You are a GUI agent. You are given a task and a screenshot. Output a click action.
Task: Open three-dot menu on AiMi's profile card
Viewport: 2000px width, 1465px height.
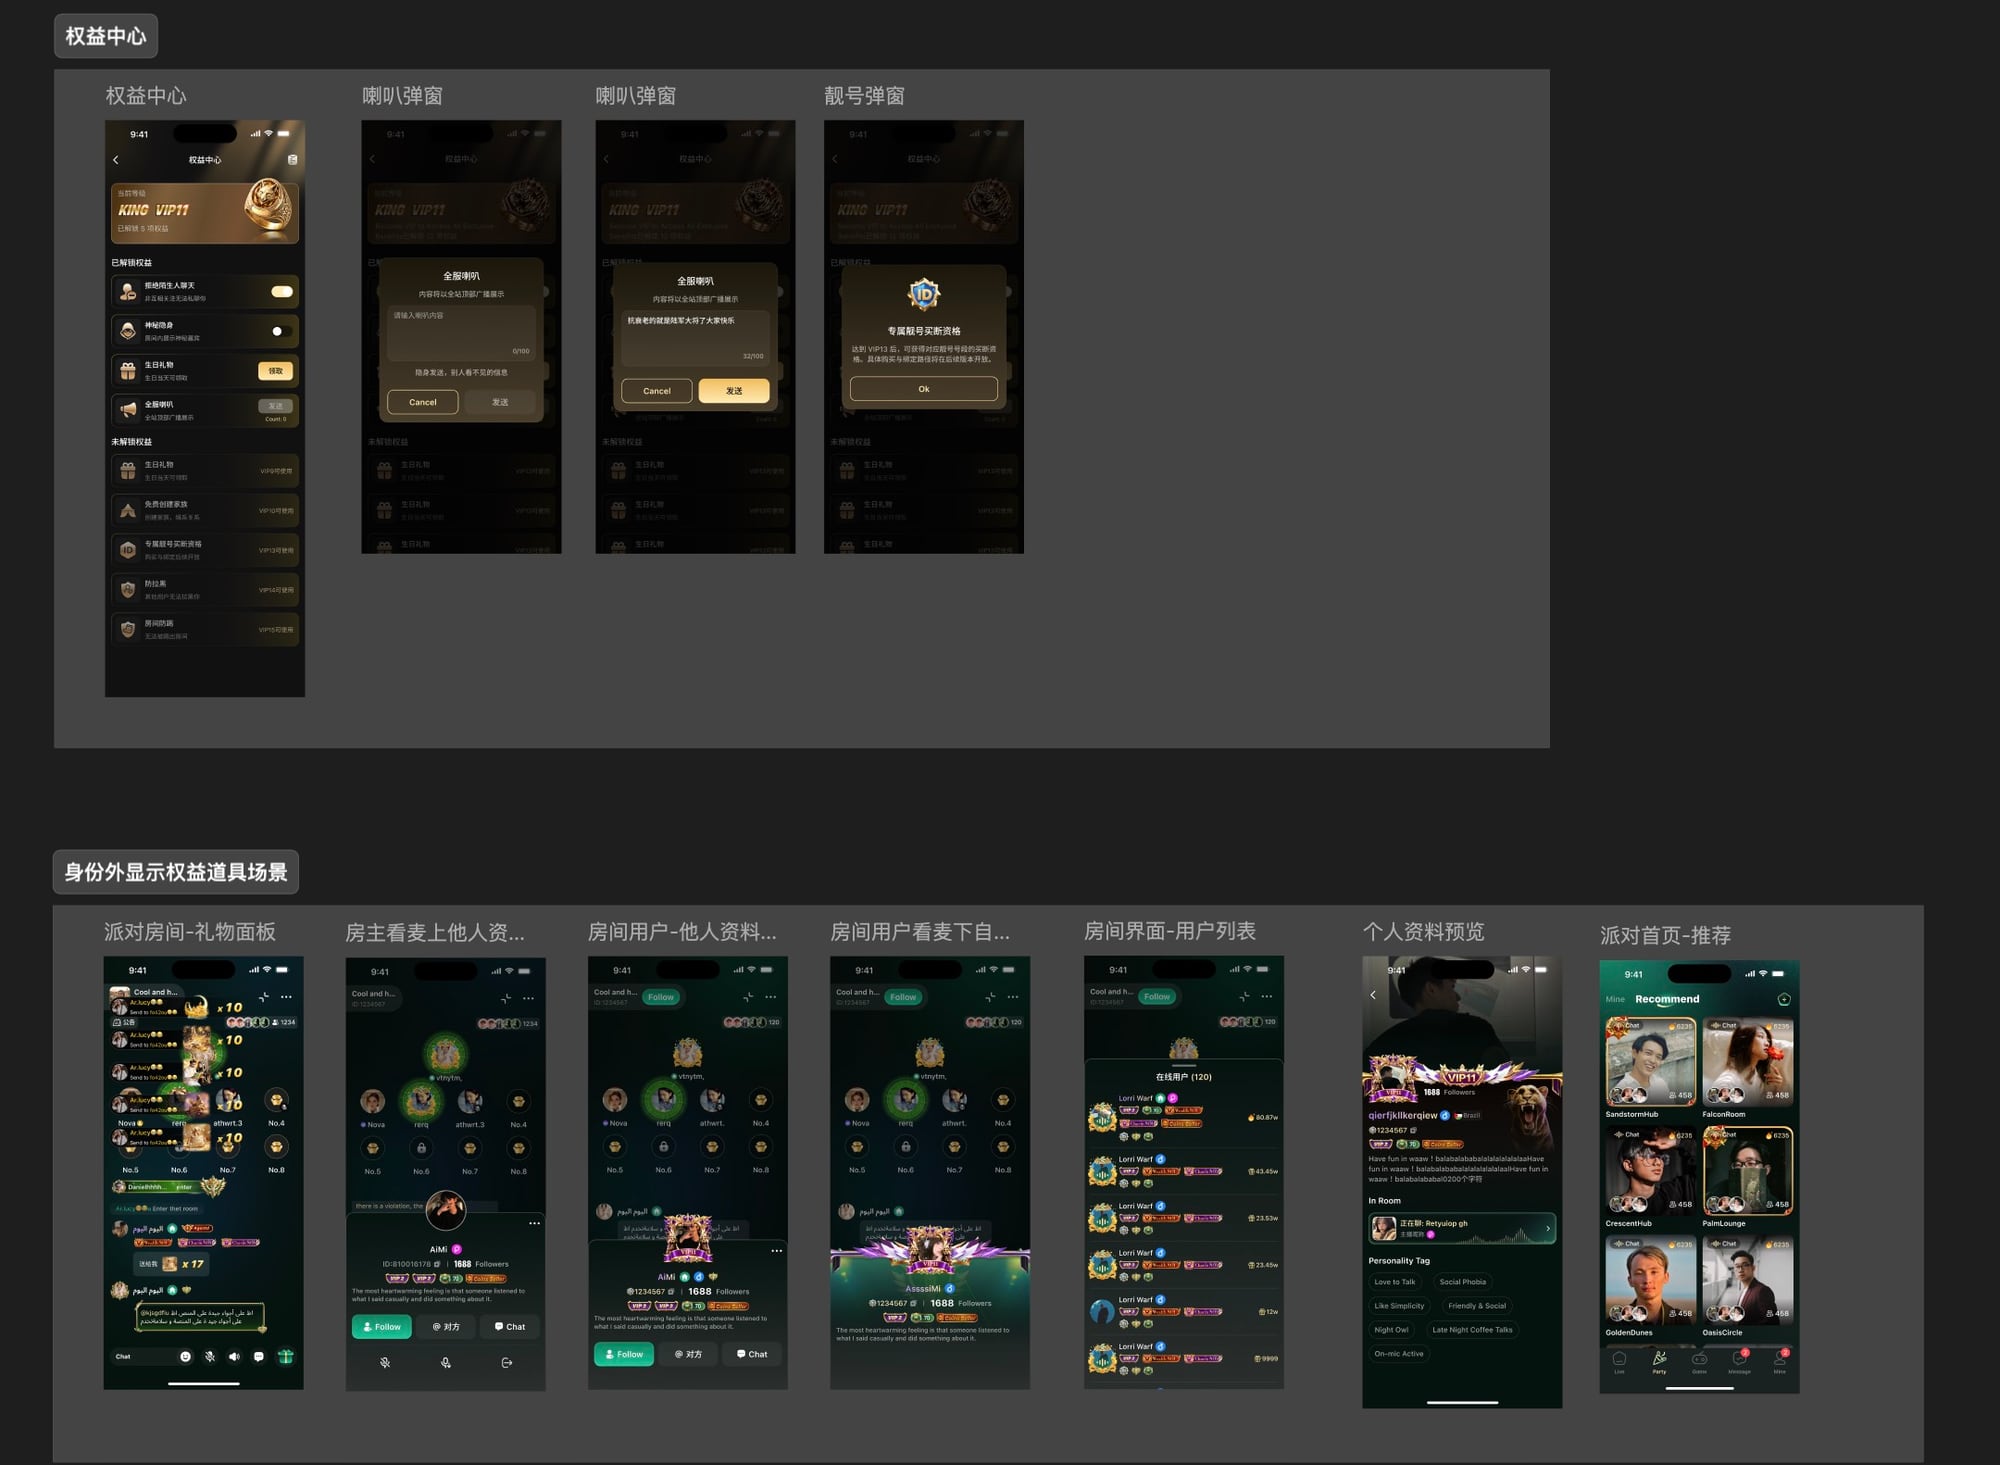pyautogui.click(x=534, y=1223)
